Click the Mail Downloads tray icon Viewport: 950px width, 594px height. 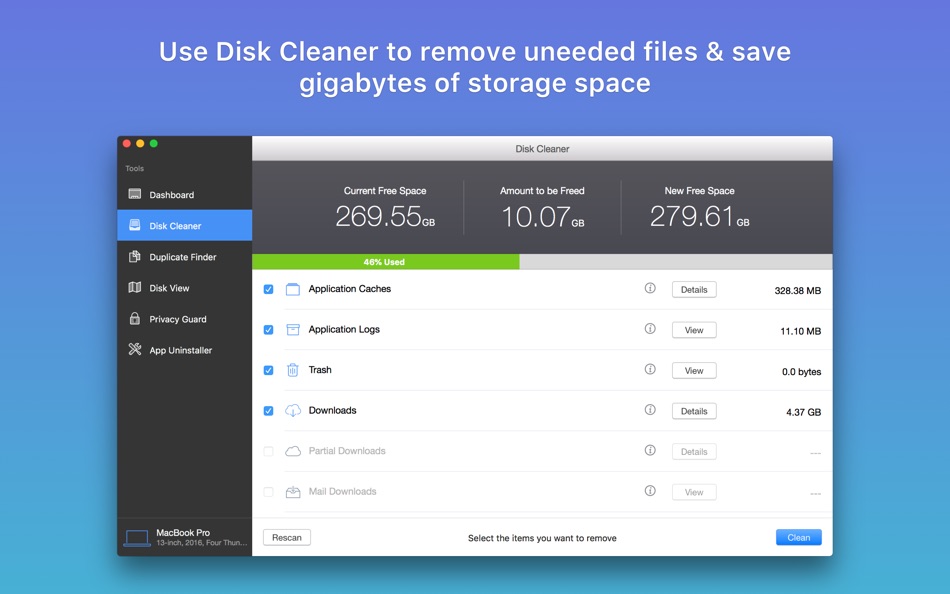pyautogui.click(x=293, y=492)
